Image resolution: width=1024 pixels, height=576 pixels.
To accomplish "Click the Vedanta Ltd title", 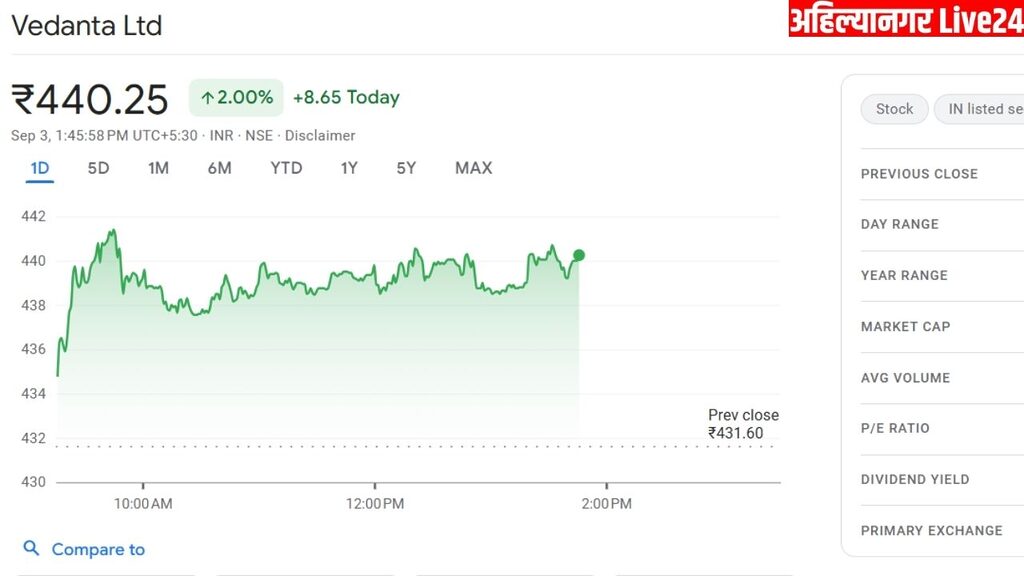I will pyautogui.click(x=86, y=26).
